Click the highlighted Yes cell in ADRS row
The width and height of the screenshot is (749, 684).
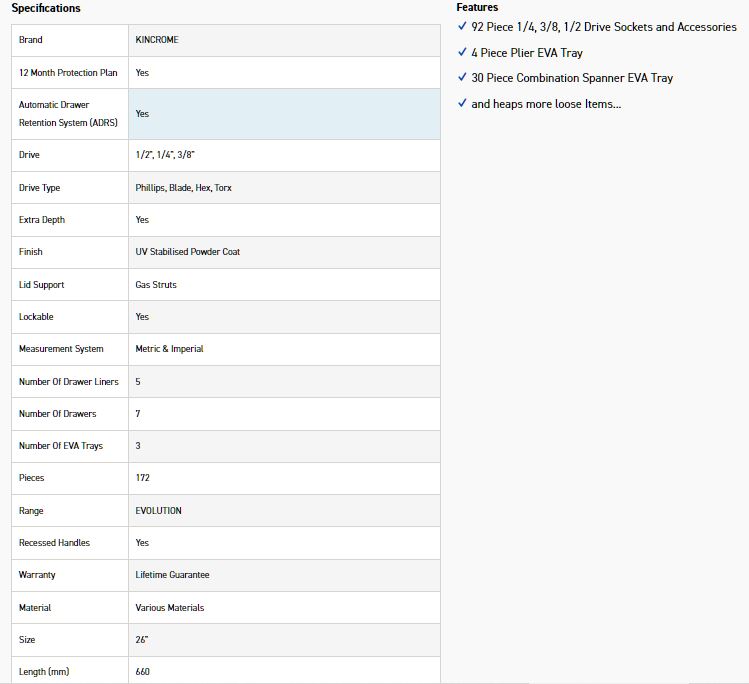point(142,114)
